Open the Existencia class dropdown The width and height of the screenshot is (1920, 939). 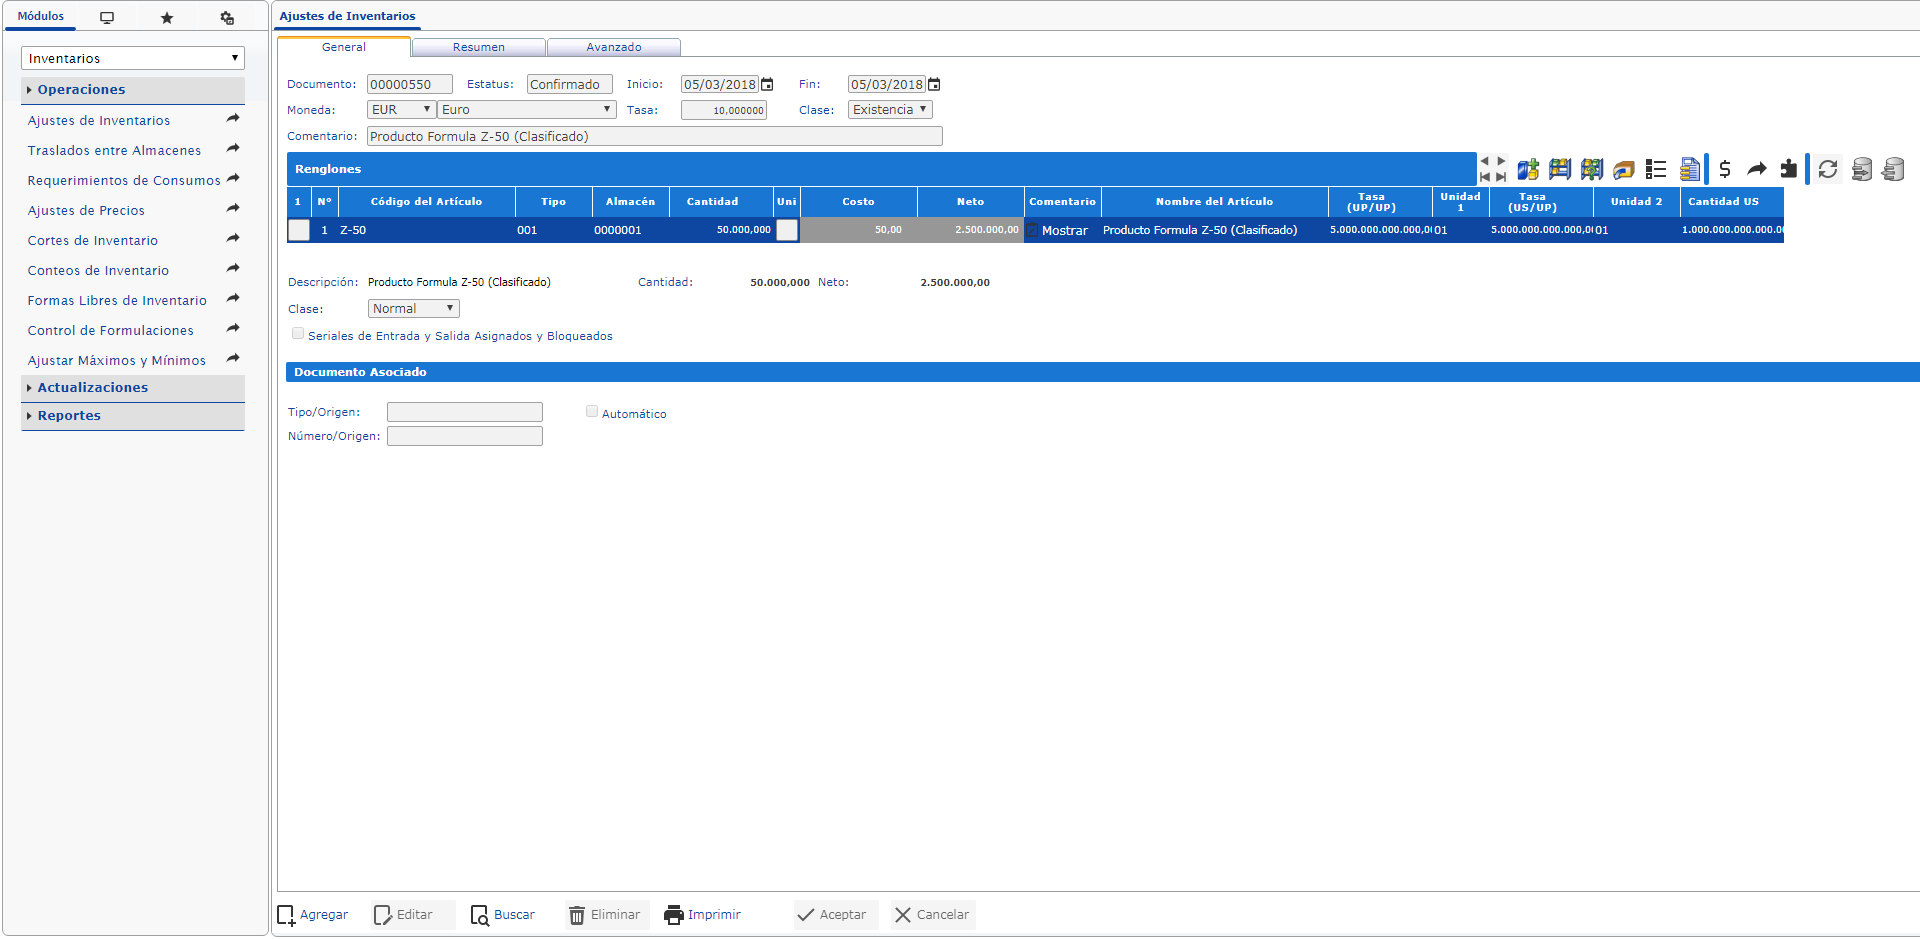pos(890,110)
